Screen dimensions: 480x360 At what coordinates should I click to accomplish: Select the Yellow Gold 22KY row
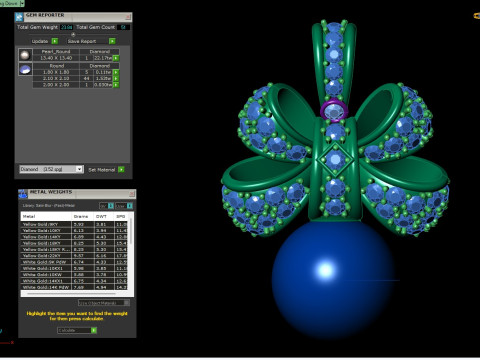click(74, 256)
